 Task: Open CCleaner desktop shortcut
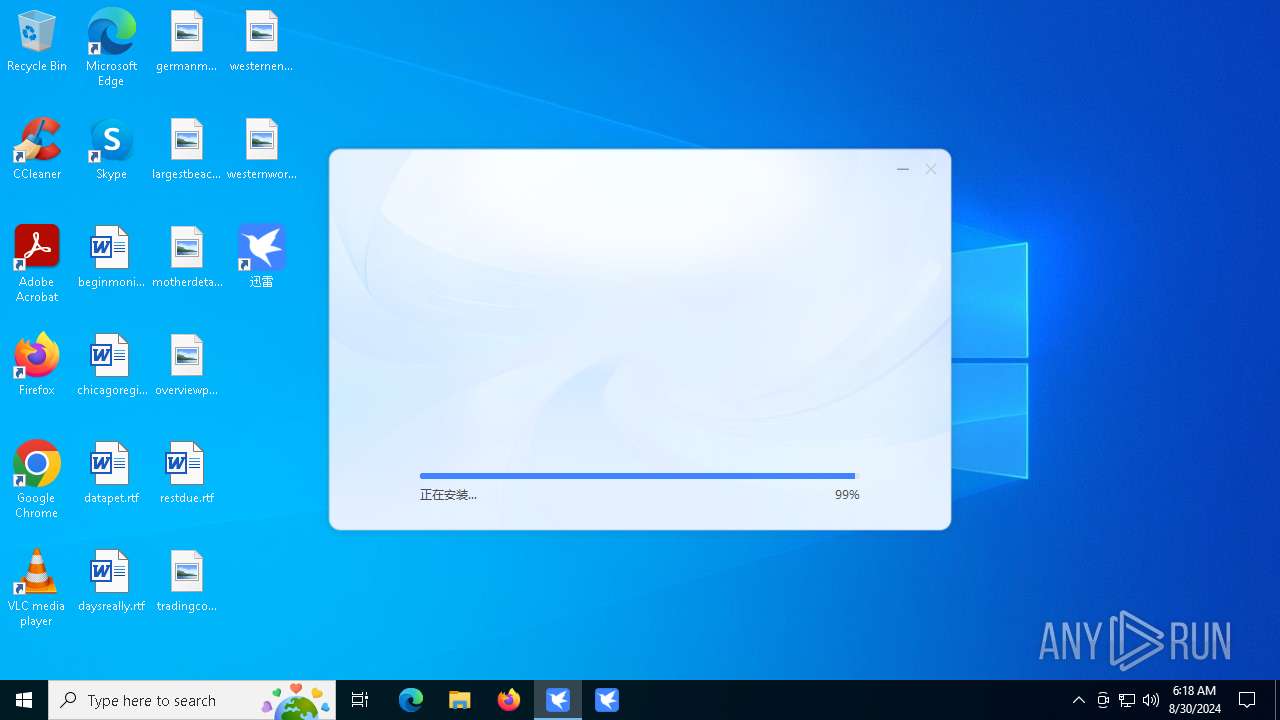click(x=37, y=150)
